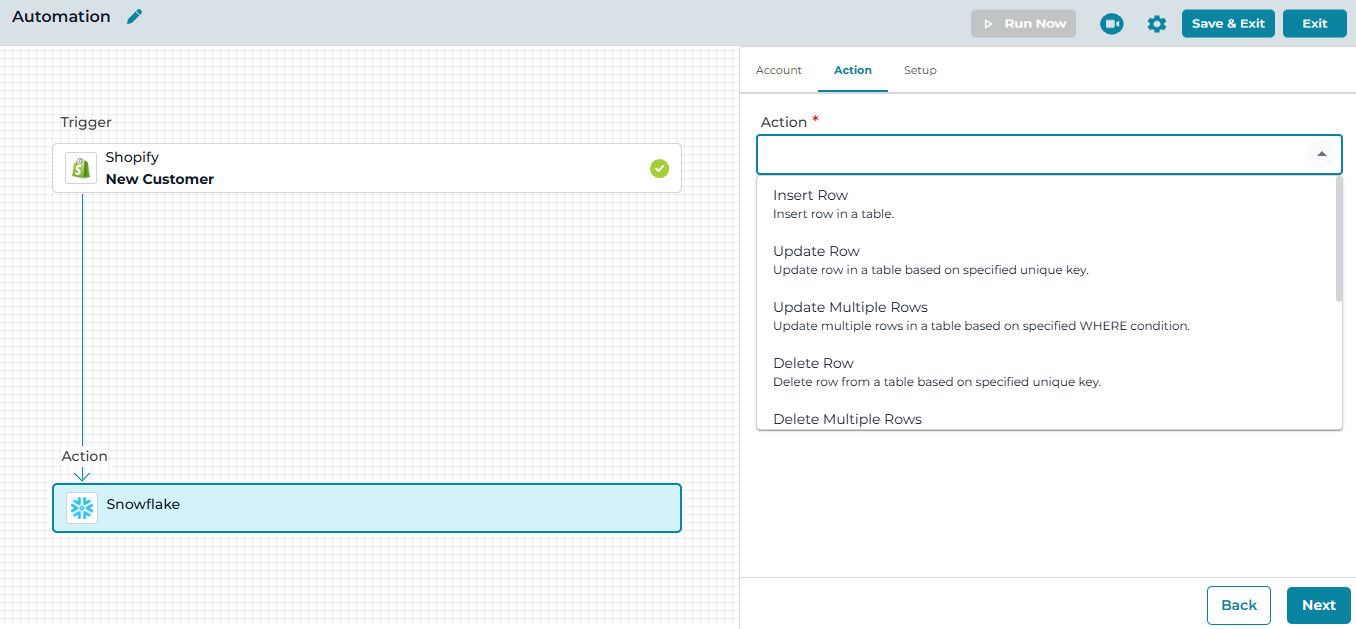Choose Update Row option
This screenshot has height=629, width=1356.
coord(1046,259)
